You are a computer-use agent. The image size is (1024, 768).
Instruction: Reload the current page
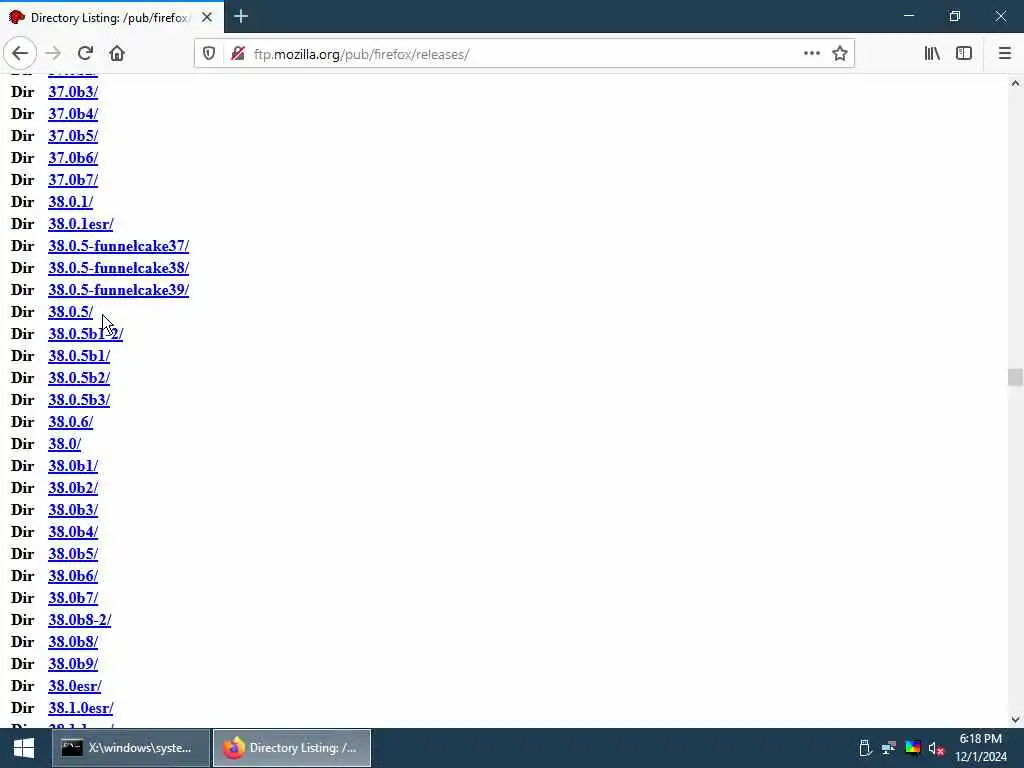click(x=85, y=54)
